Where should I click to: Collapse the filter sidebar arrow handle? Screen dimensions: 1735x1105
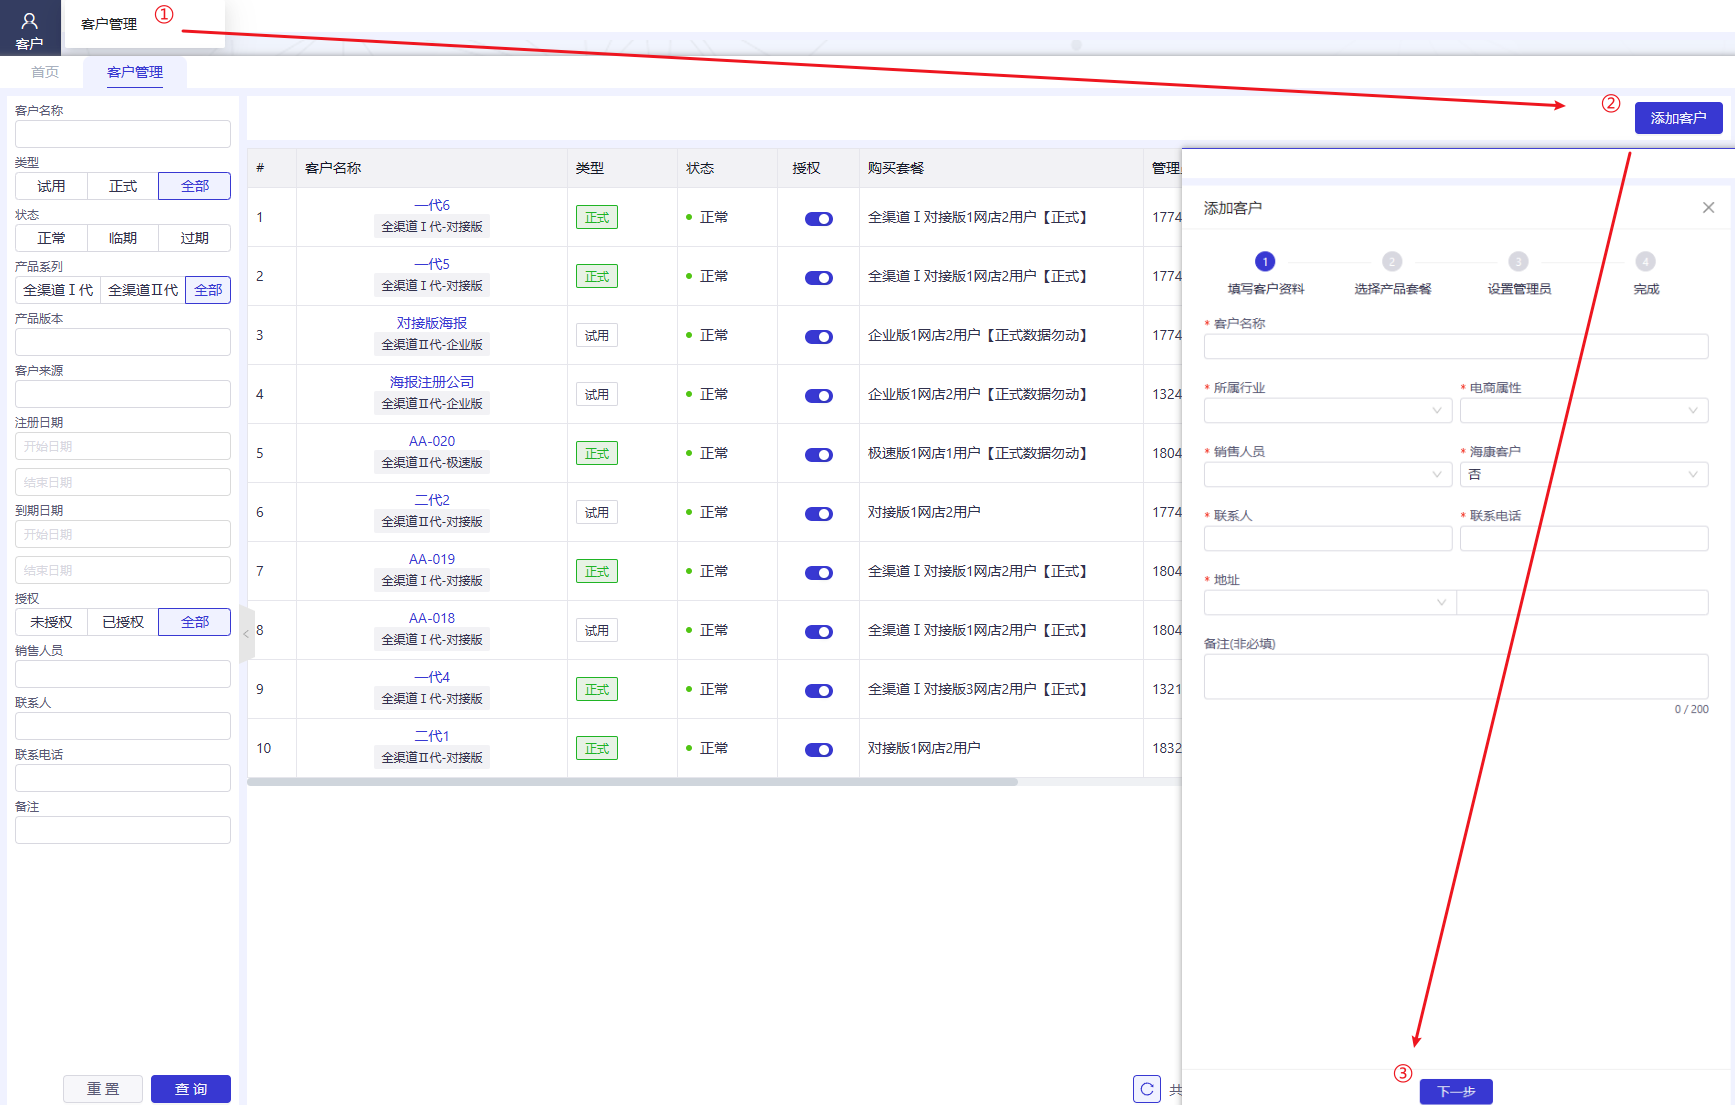click(x=246, y=634)
